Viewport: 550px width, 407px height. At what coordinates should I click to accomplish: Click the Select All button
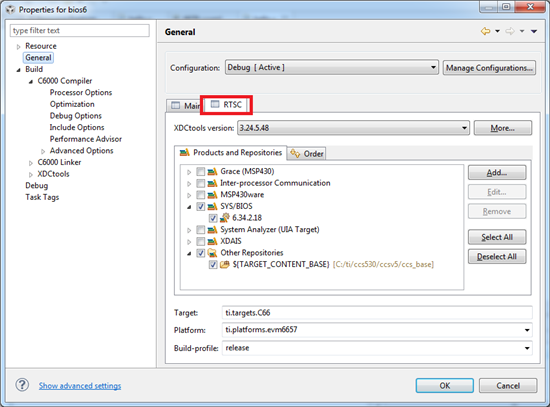(497, 237)
